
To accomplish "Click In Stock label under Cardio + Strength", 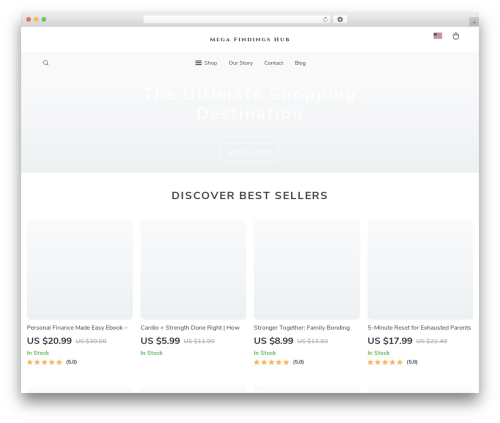I will click(x=152, y=353).
